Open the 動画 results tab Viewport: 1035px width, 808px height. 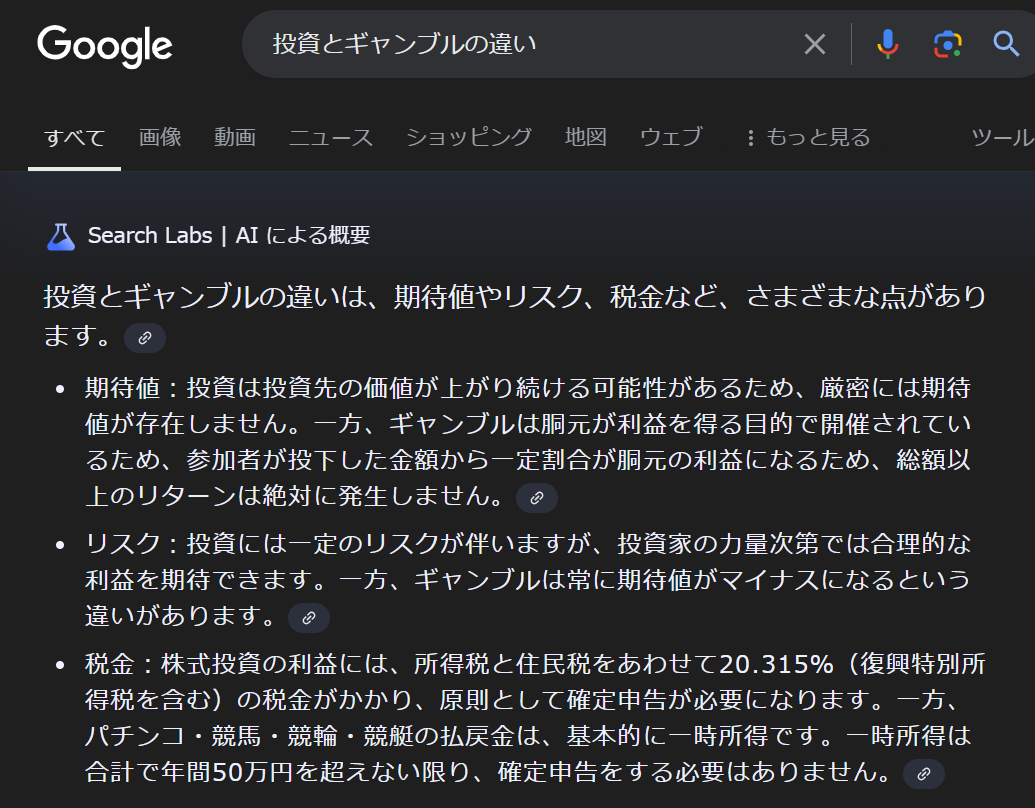235,138
